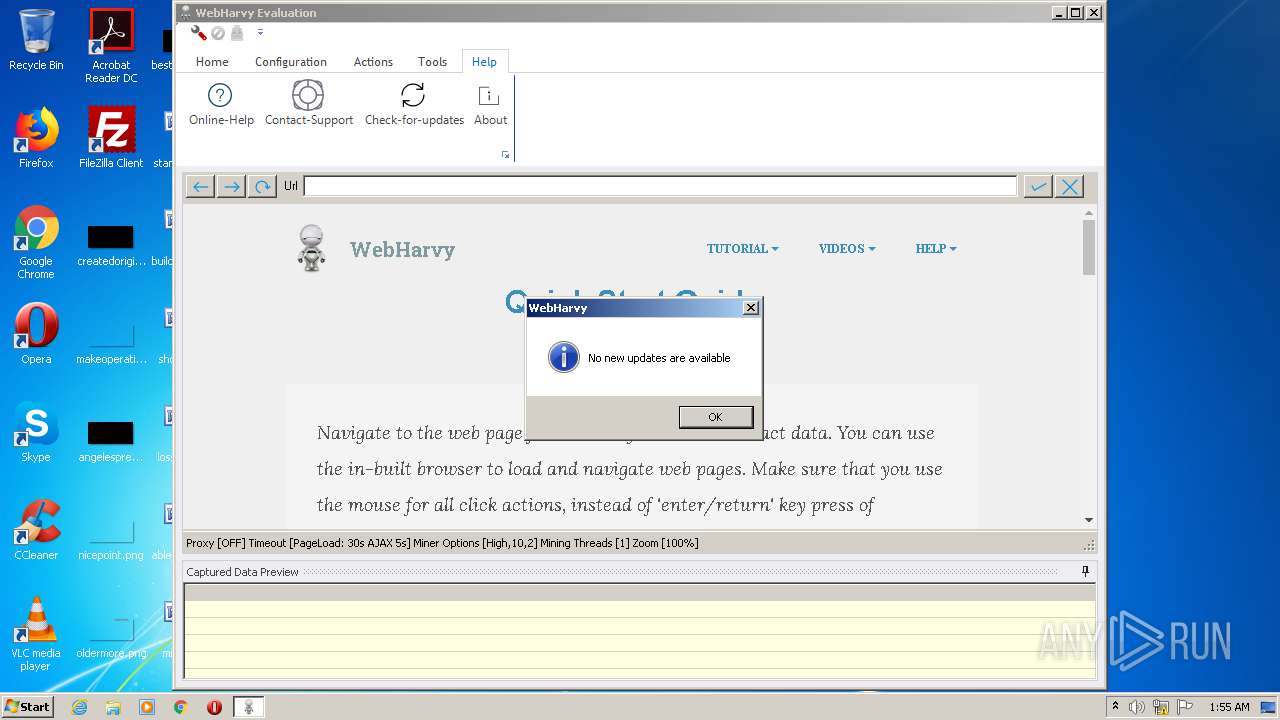Open the Windows Start menu

click(x=27, y=706)
